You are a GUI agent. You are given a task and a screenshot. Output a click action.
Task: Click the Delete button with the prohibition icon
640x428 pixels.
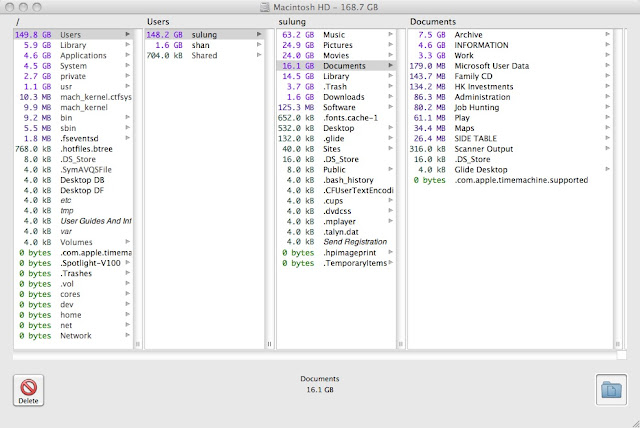point(28,390)
